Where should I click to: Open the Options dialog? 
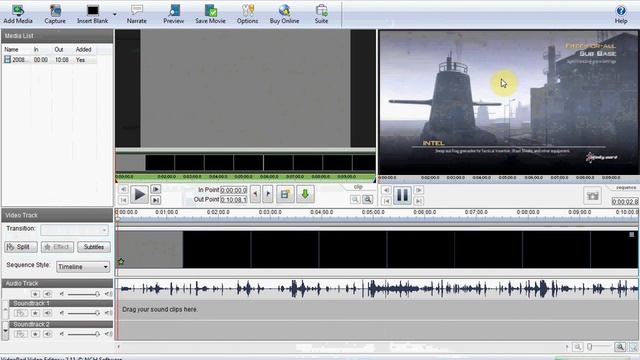point(247,14)
